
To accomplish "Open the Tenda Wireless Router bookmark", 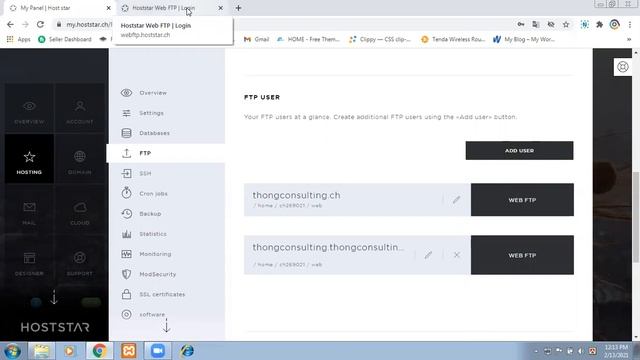I will pyautogui.click(x=453, y=39).
